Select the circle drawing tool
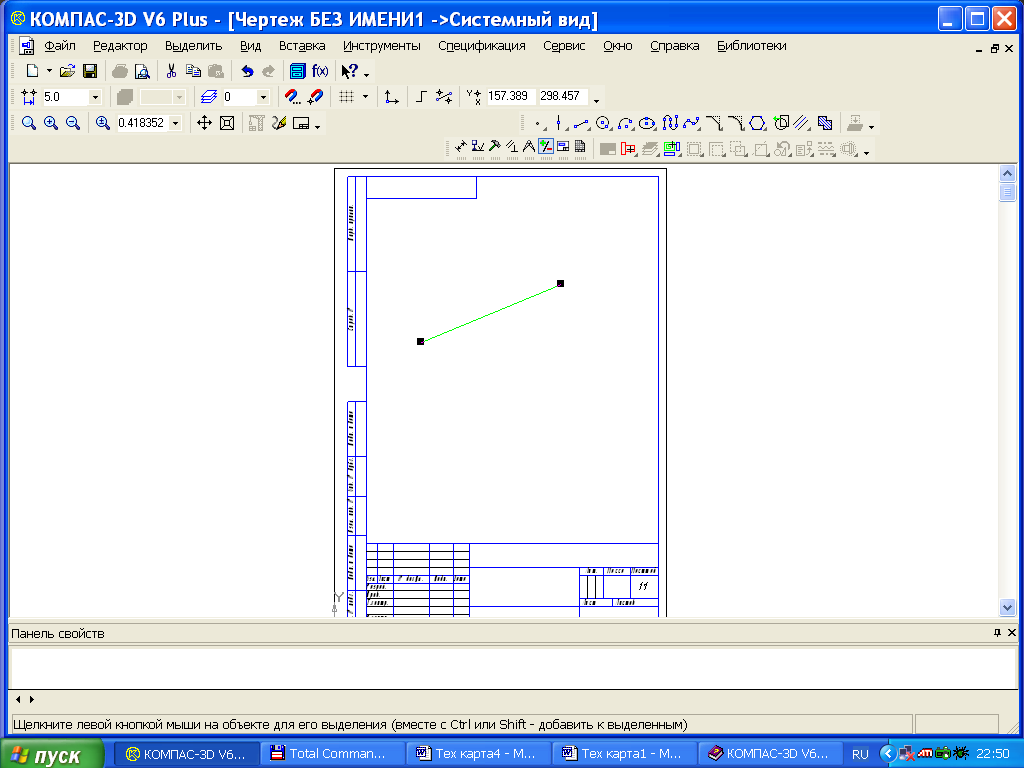Screen dimensions: 1024x768 (603, 123)
